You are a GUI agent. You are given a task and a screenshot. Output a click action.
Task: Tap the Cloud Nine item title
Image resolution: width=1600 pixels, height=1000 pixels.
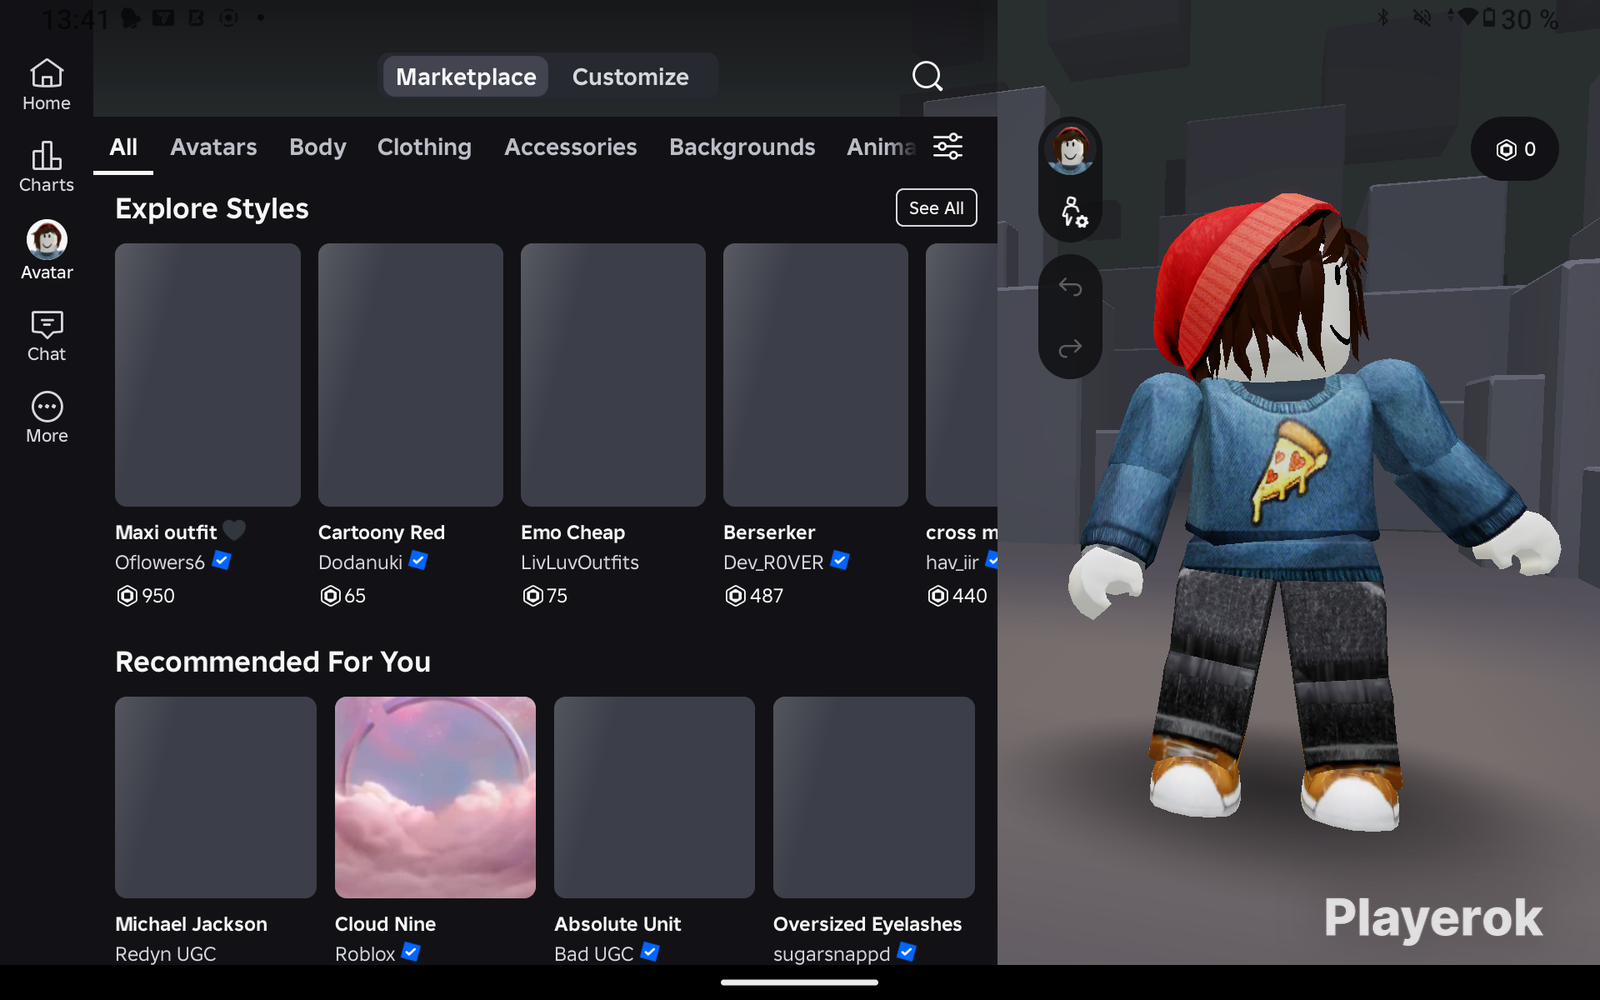[385, 924]
